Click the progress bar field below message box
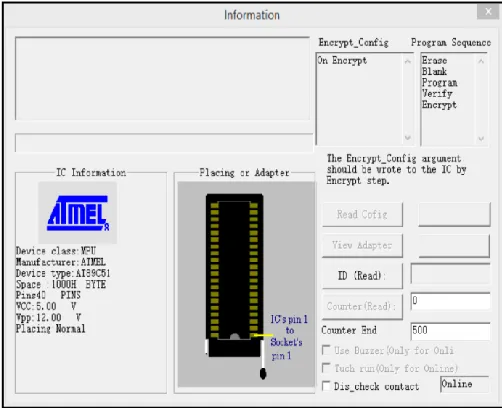 (x=164, y=143)
